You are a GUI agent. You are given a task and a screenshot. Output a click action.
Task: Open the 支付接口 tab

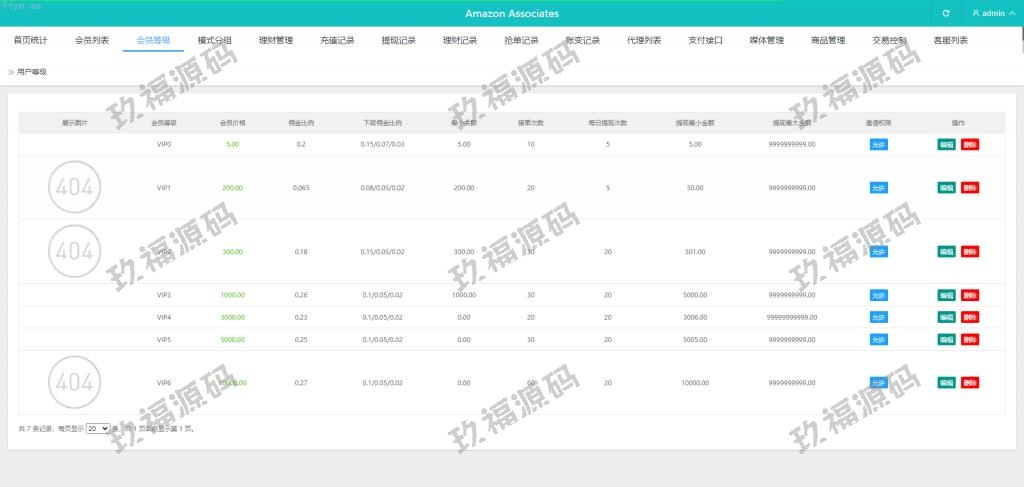705,41
